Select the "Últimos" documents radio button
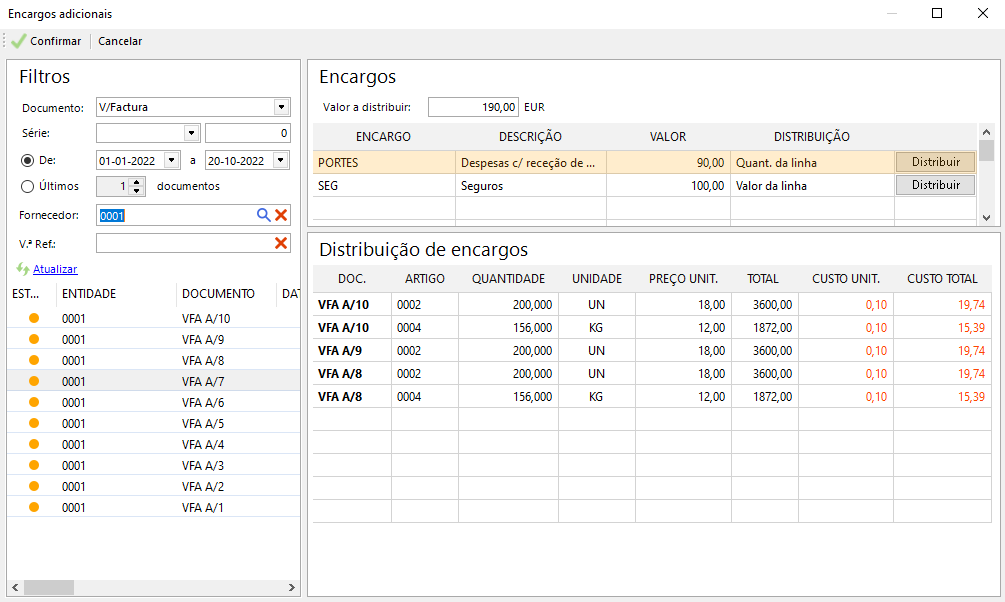The width and height of the screenshot is (1005, 602). 28,185
